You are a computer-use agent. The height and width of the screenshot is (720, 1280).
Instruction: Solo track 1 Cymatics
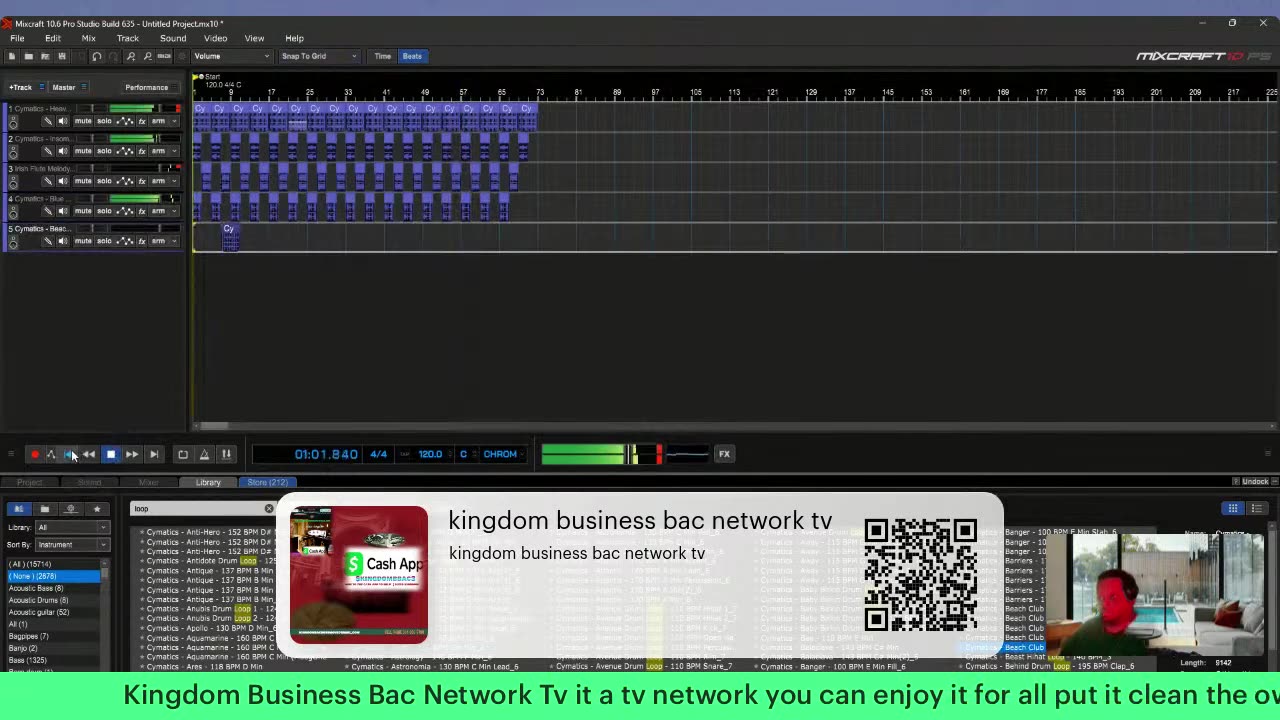[x=104, y=121]
